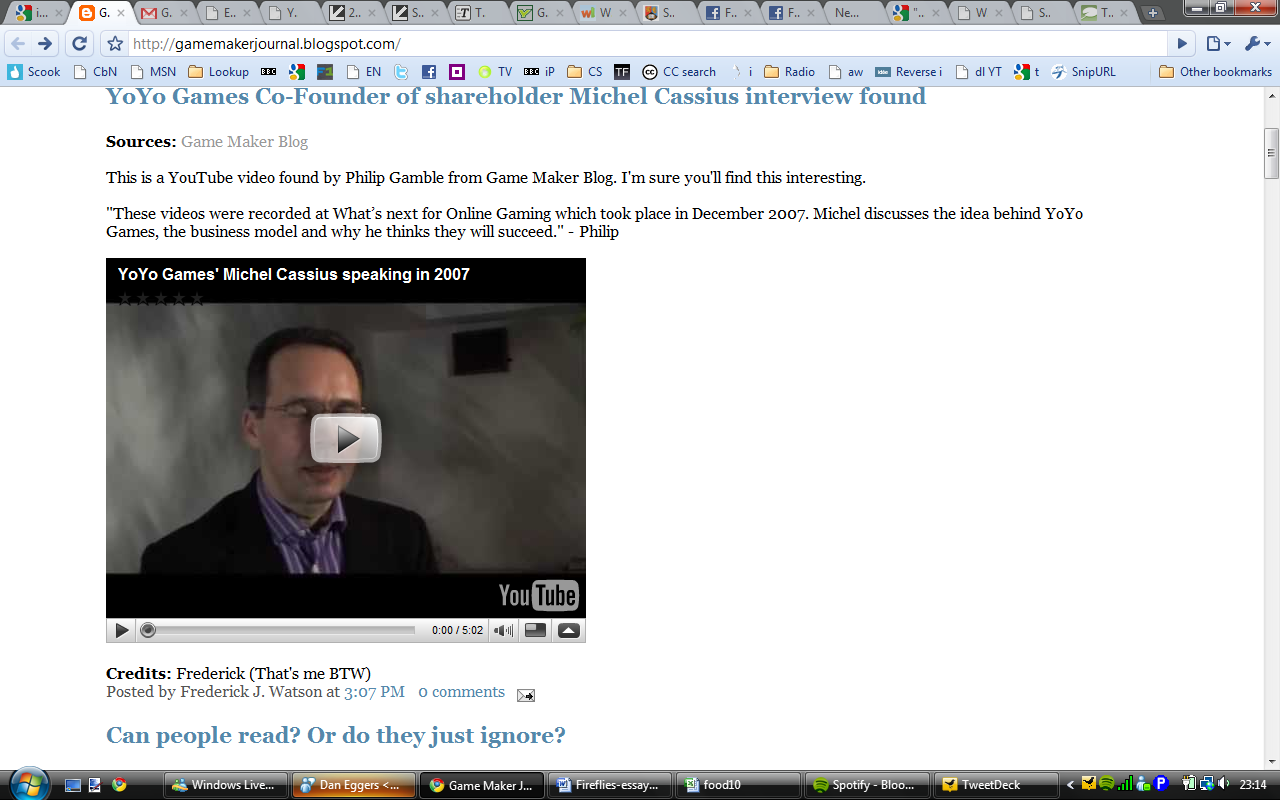Open food10 spreadsheet from taskbar
Image resolution: width=1280 pixels, height=800 pixels.
738,785
